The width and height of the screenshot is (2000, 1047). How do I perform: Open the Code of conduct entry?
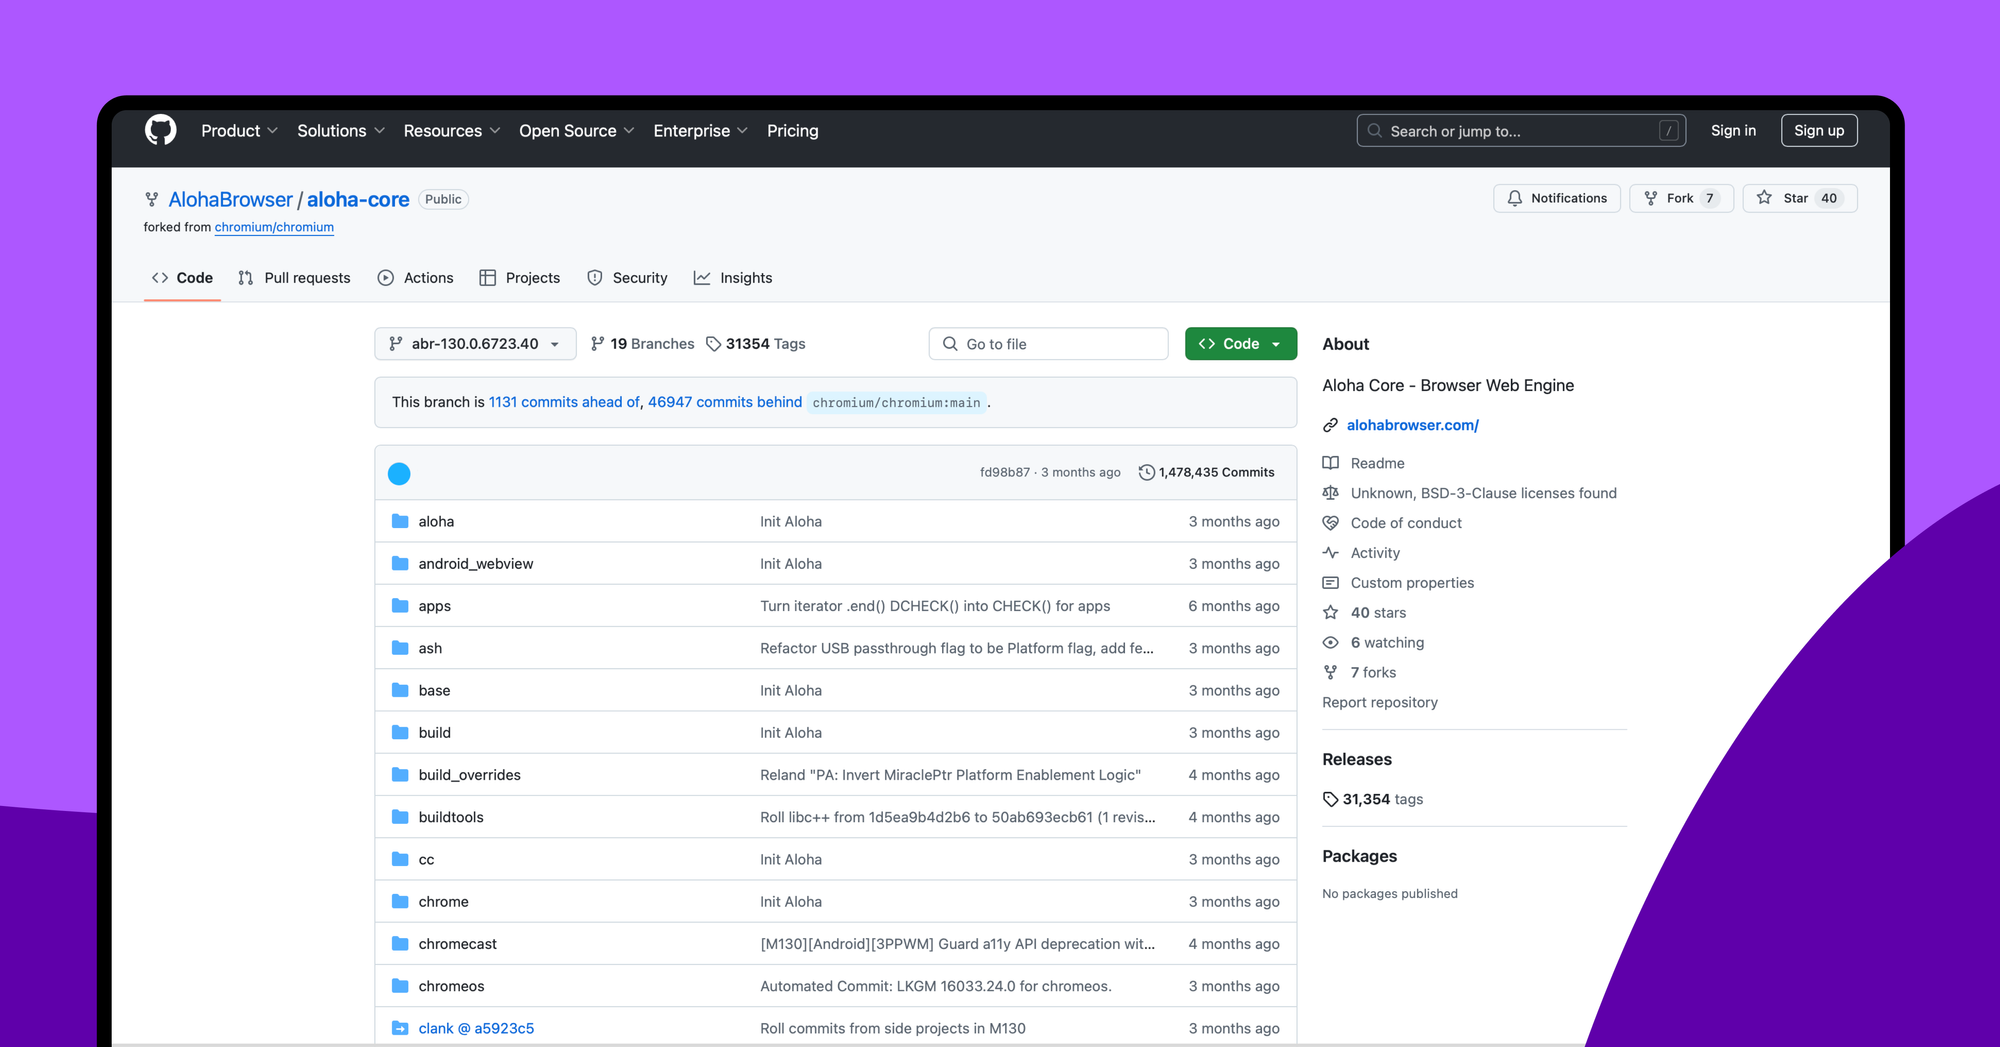tap(1406, 522)
